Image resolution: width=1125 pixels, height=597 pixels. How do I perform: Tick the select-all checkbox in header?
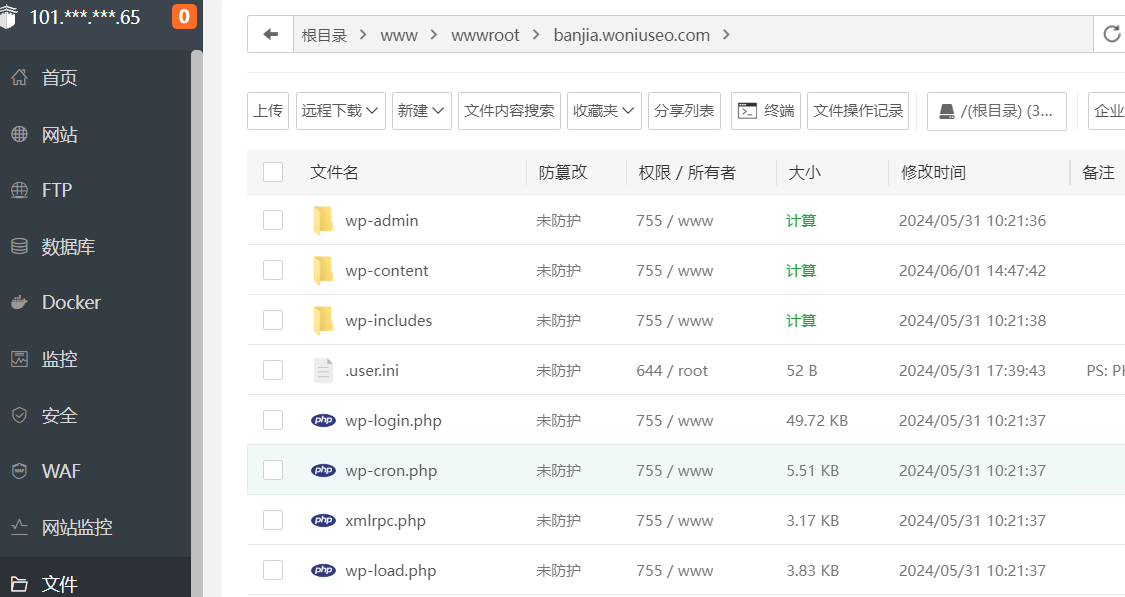point(273,172)
